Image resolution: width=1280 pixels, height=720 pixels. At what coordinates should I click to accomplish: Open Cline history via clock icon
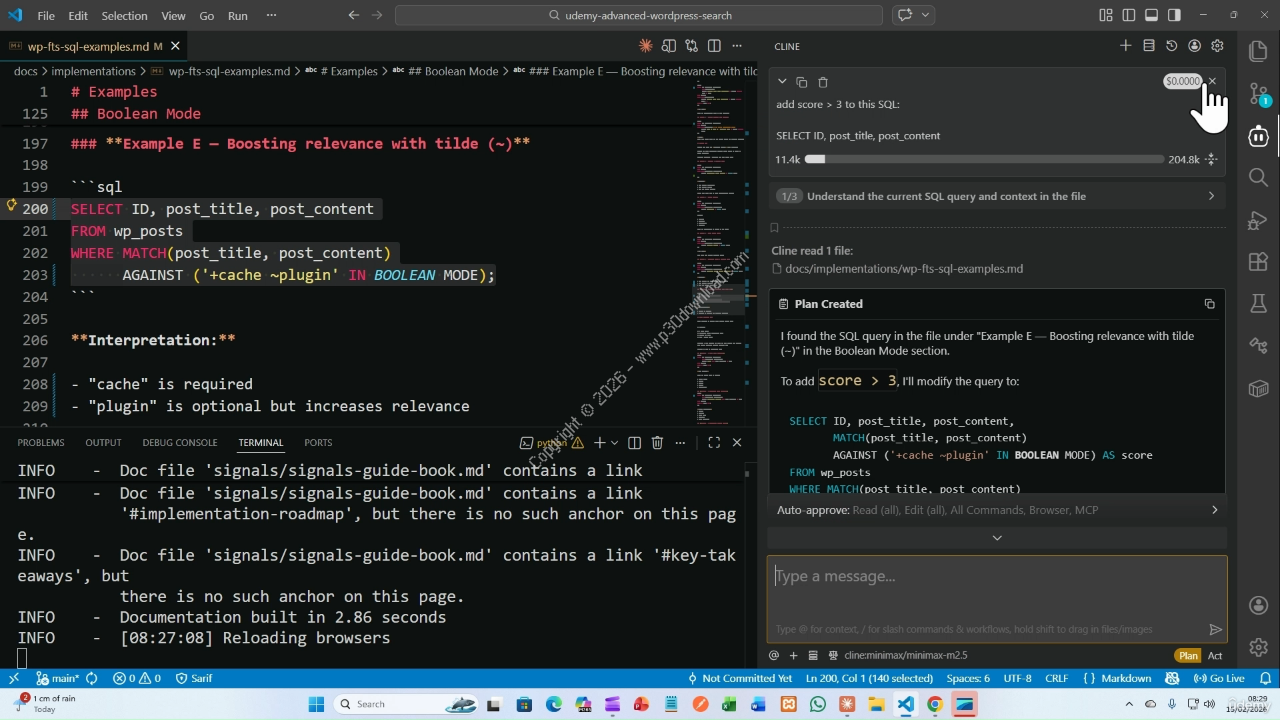pyautogui.click(x=1171, y=46)
